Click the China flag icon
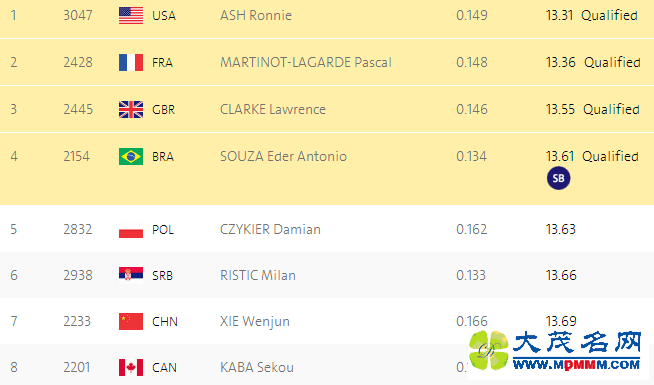Screen dimensions: 654x385 pos(131,322)
